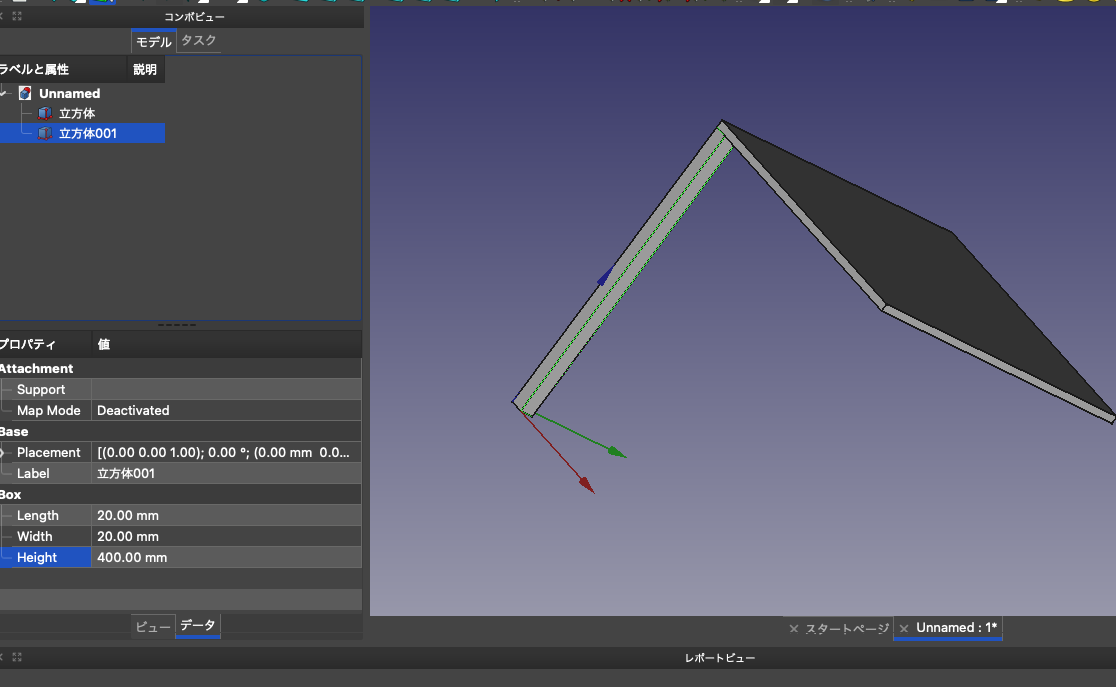
Task: Collapse the Unnamed document tree node
Action: point(4,93)
